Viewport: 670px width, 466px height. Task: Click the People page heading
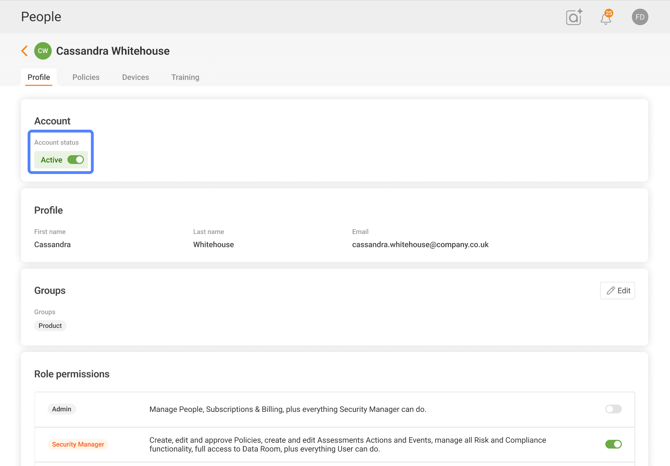(x=41, y=17)
